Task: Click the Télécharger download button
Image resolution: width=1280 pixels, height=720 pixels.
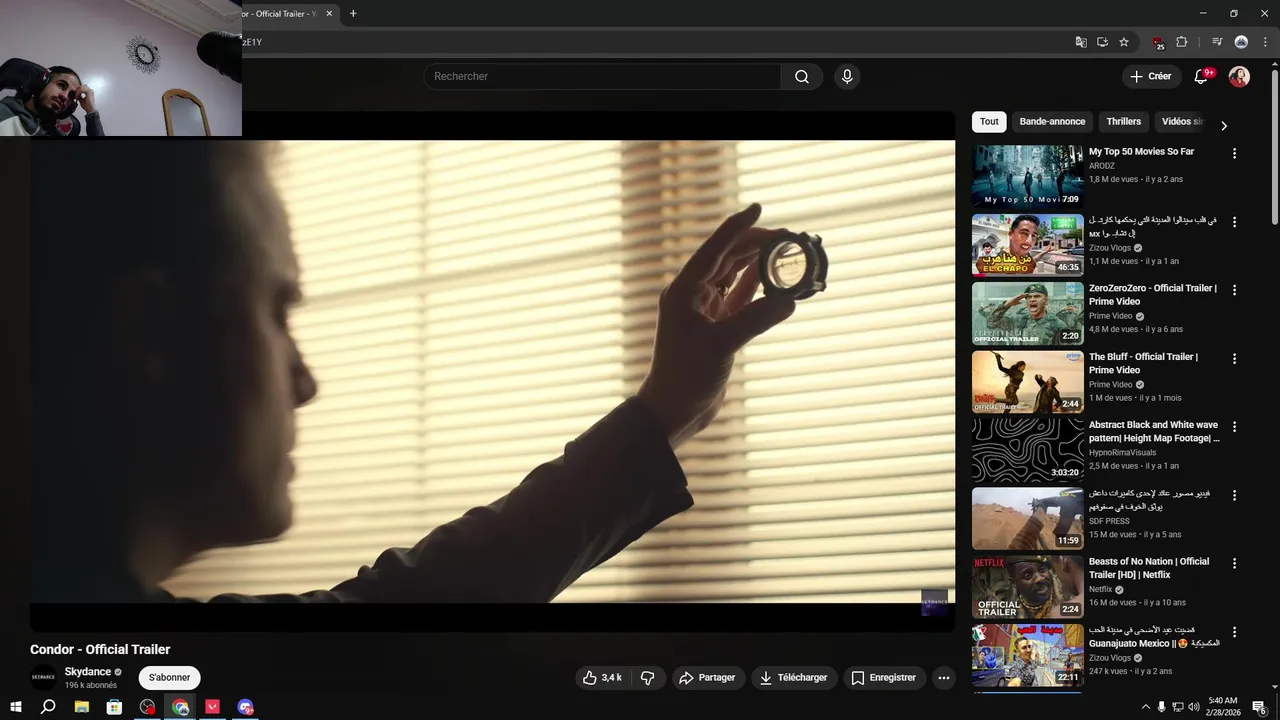Action: pos(794,678)
